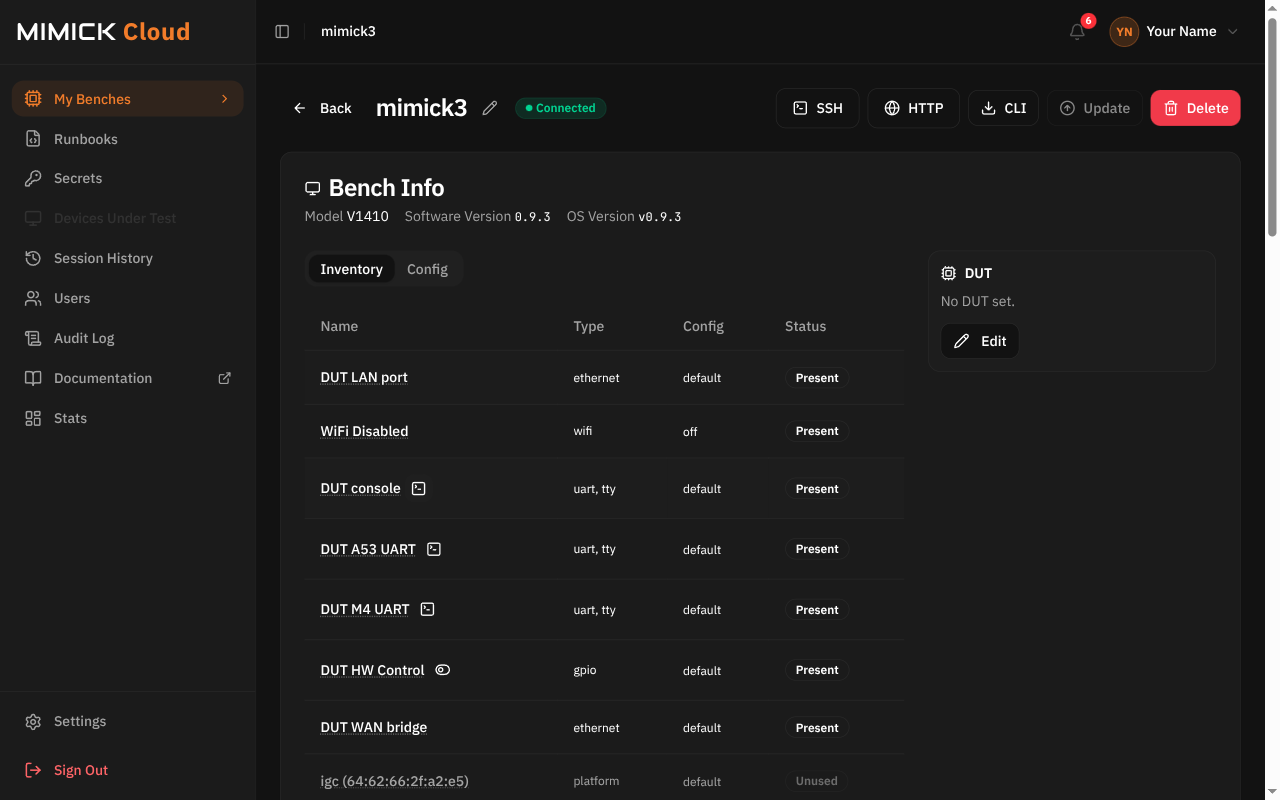
Task: Click the Connected status badge
Action: click(x=561, y=108)
